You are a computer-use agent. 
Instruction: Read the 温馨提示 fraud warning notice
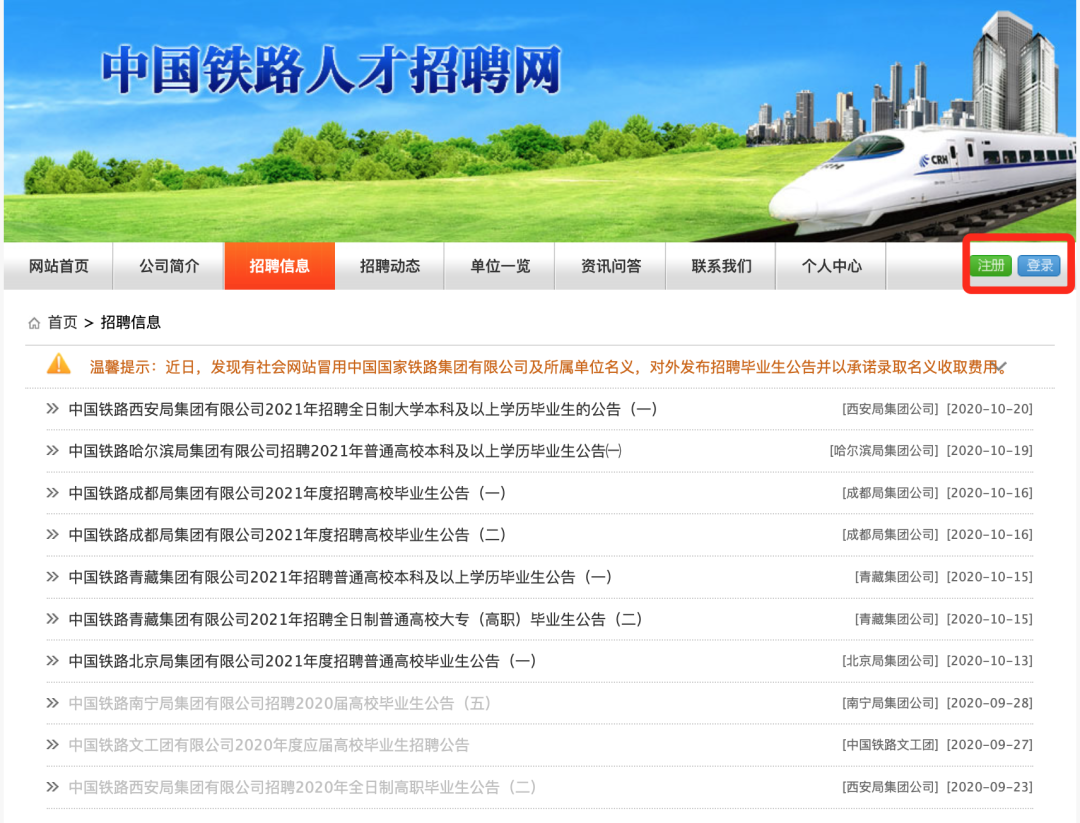(548, 367)
